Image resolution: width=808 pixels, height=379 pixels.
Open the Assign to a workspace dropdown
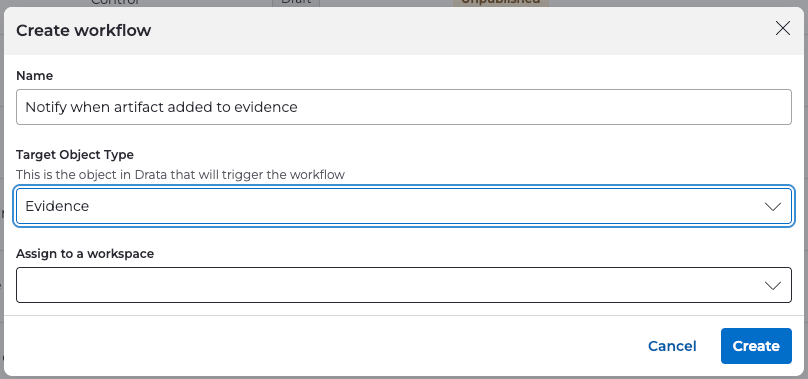(x=403, y=285)
